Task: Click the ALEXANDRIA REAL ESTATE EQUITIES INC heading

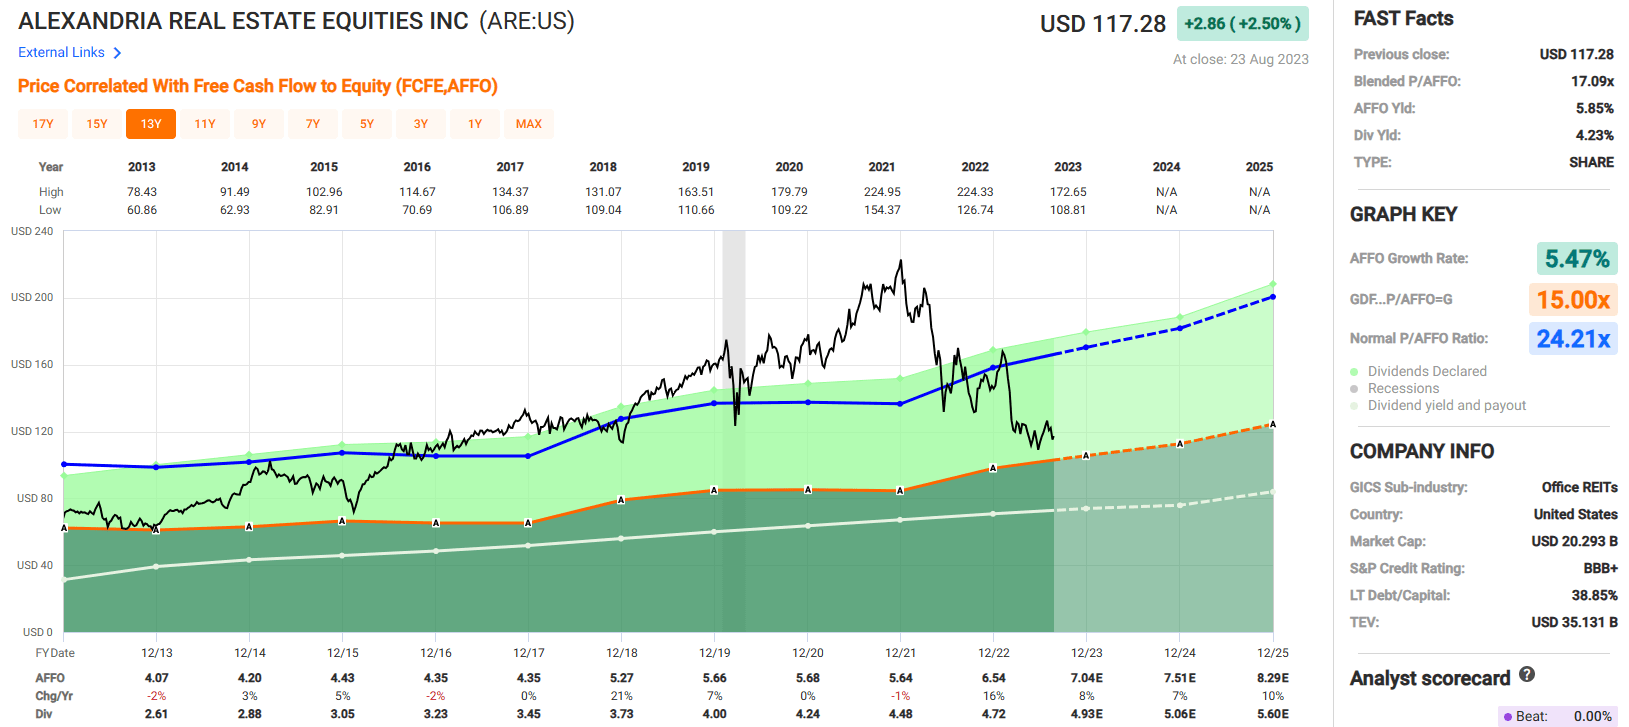Action: [243, 21]
